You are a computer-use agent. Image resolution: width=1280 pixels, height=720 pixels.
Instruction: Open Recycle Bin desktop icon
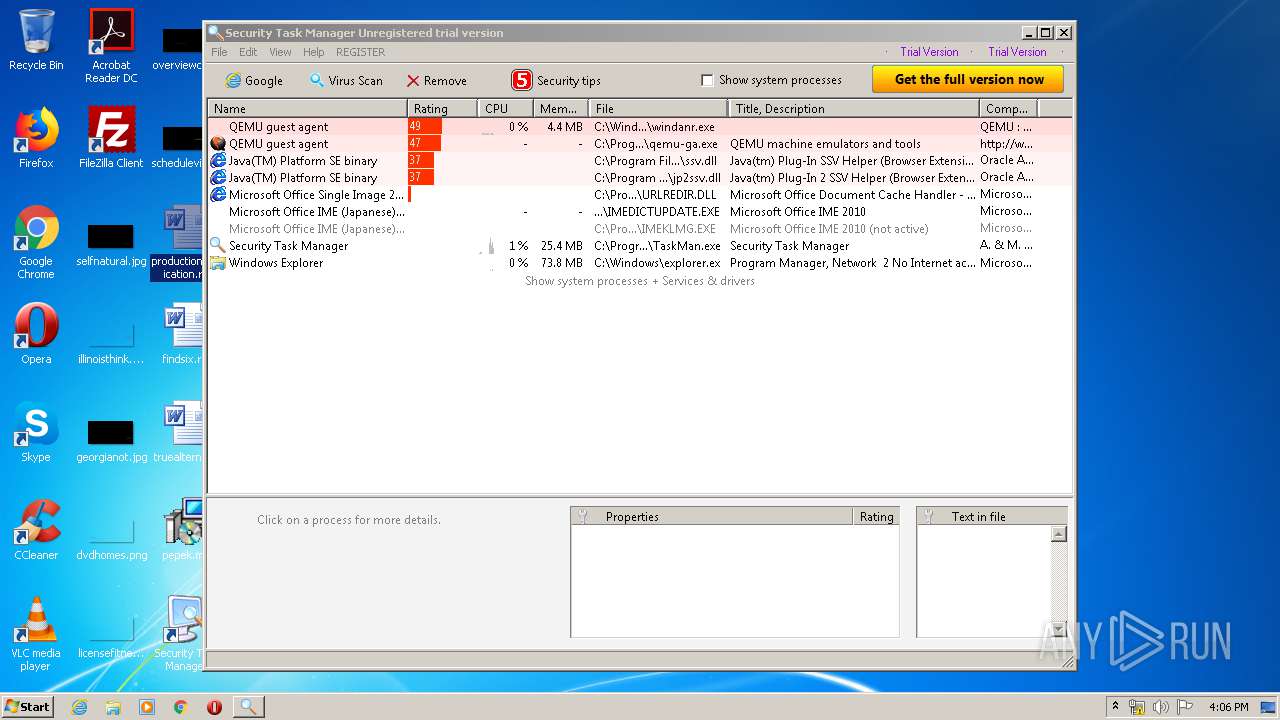36,40
